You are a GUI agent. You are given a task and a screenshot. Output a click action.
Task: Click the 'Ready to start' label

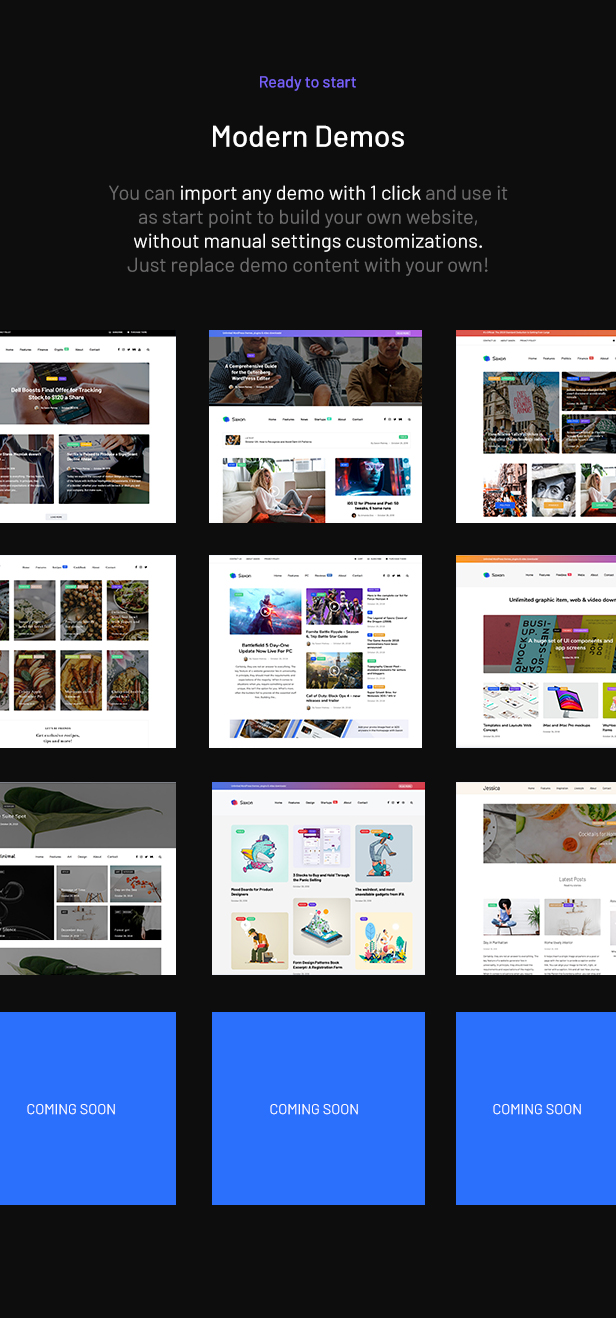(308, 82)
